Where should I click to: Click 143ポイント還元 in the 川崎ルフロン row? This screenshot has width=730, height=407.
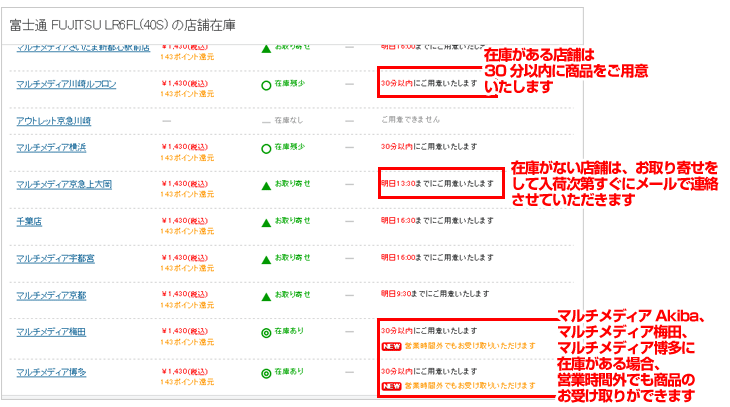[187, 94]
